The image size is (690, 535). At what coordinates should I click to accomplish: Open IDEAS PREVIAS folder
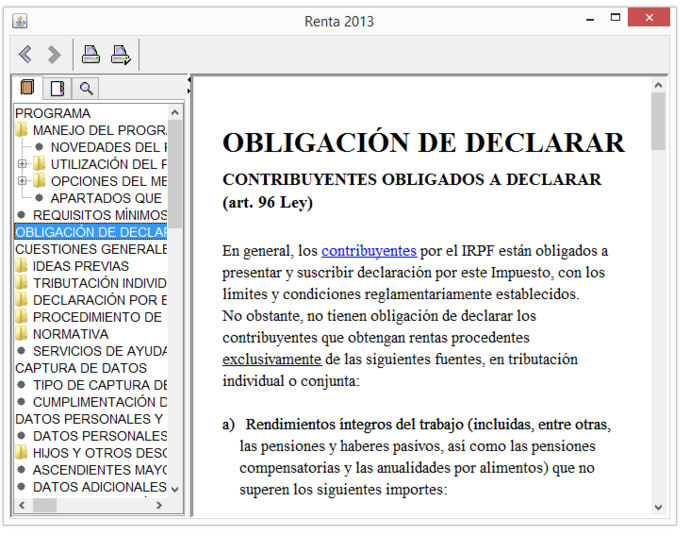click(x=72, y=266)
